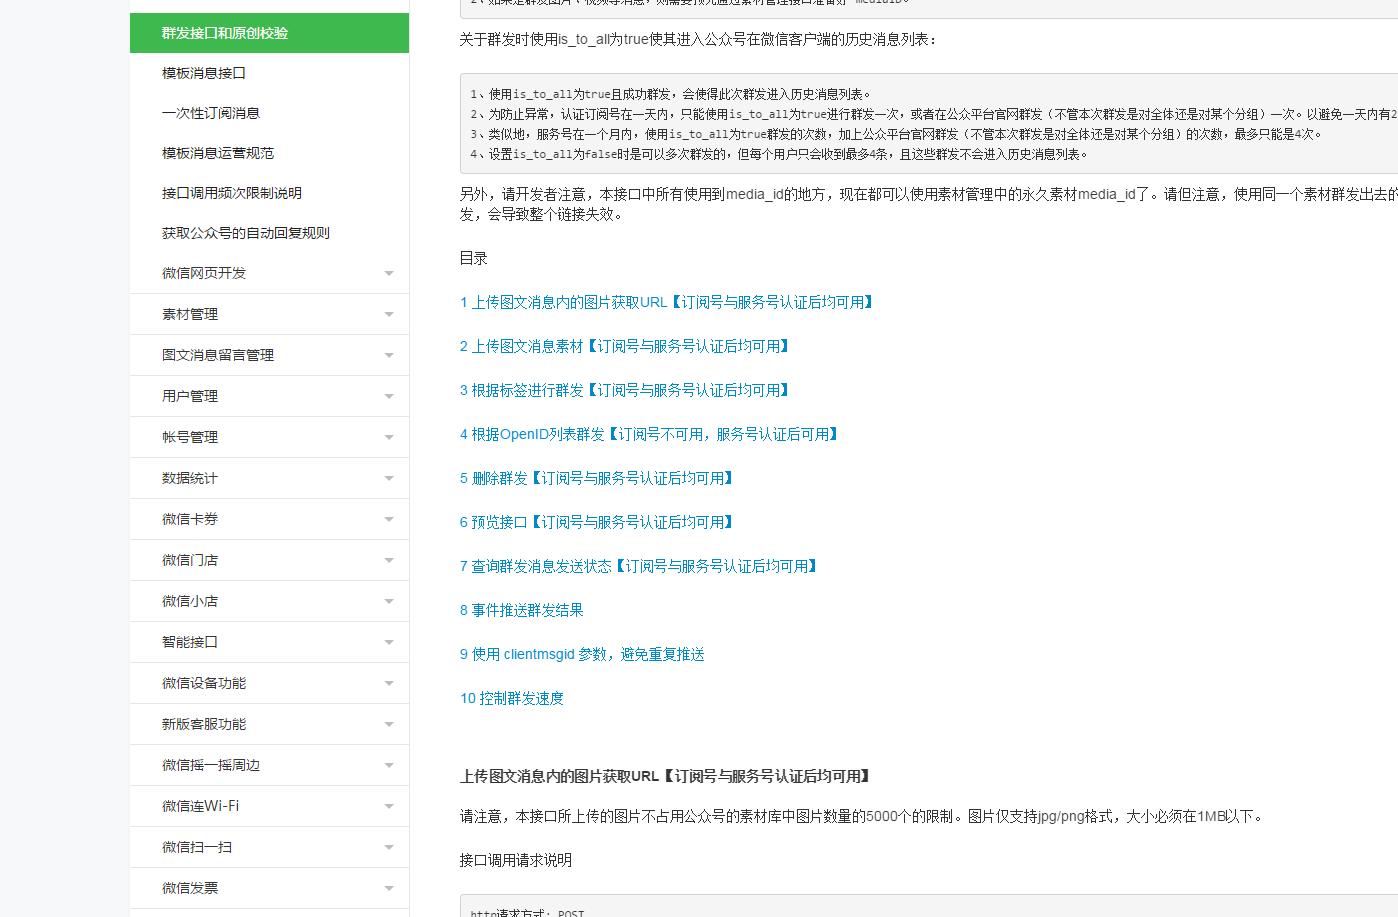Expand 微信连Wi-Fi section arrow
1398x917 pixels.
pyautogui.click(x=389, y=807)
